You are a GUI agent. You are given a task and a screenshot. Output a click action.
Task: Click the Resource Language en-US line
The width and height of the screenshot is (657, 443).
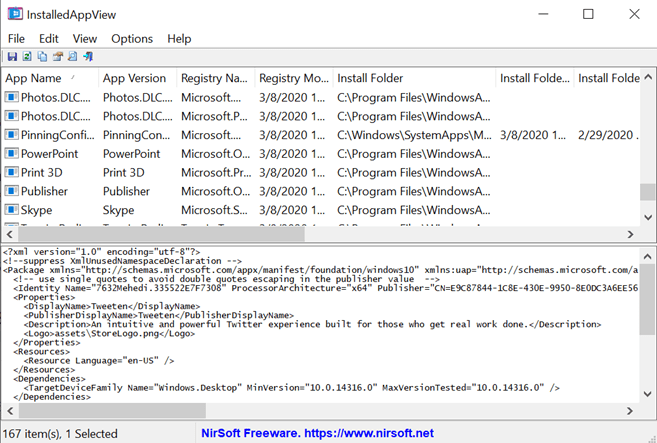(99, 361)
